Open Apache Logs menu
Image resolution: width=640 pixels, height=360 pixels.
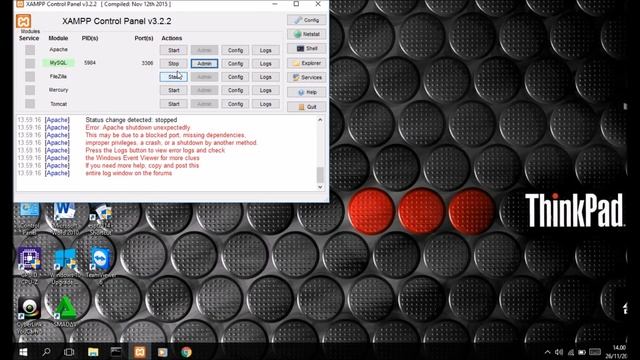[x=265, y=50]
